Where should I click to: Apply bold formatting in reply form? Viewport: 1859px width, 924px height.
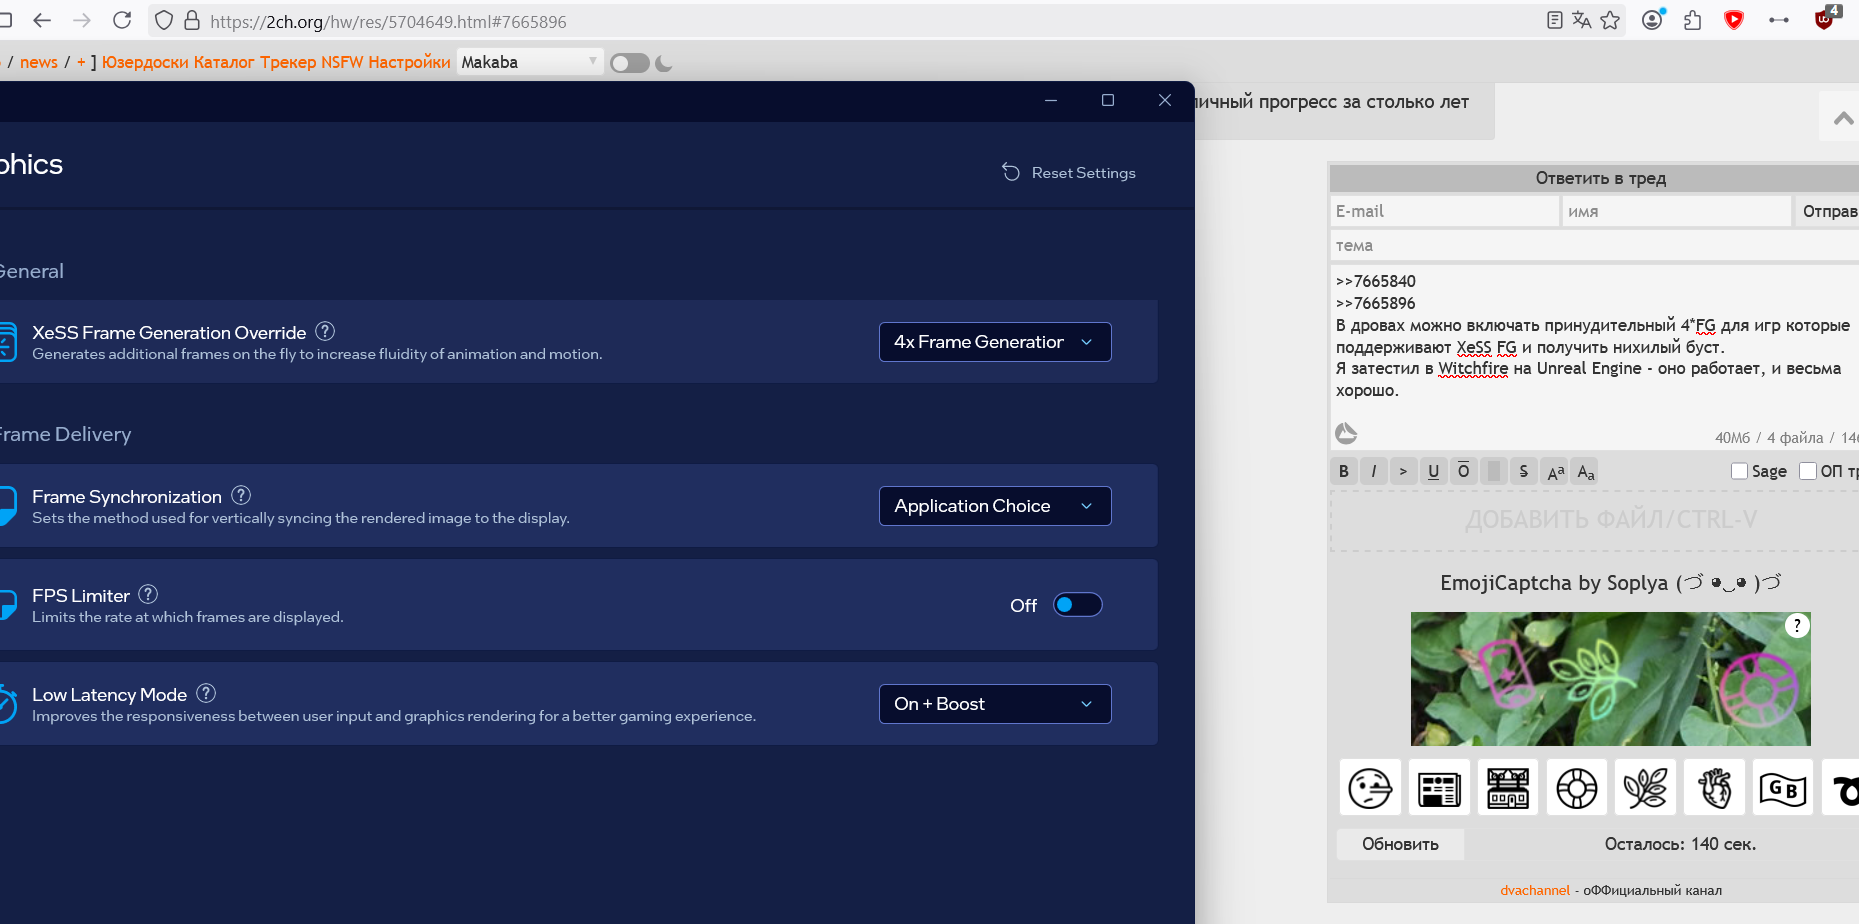tap(1344, 471)
